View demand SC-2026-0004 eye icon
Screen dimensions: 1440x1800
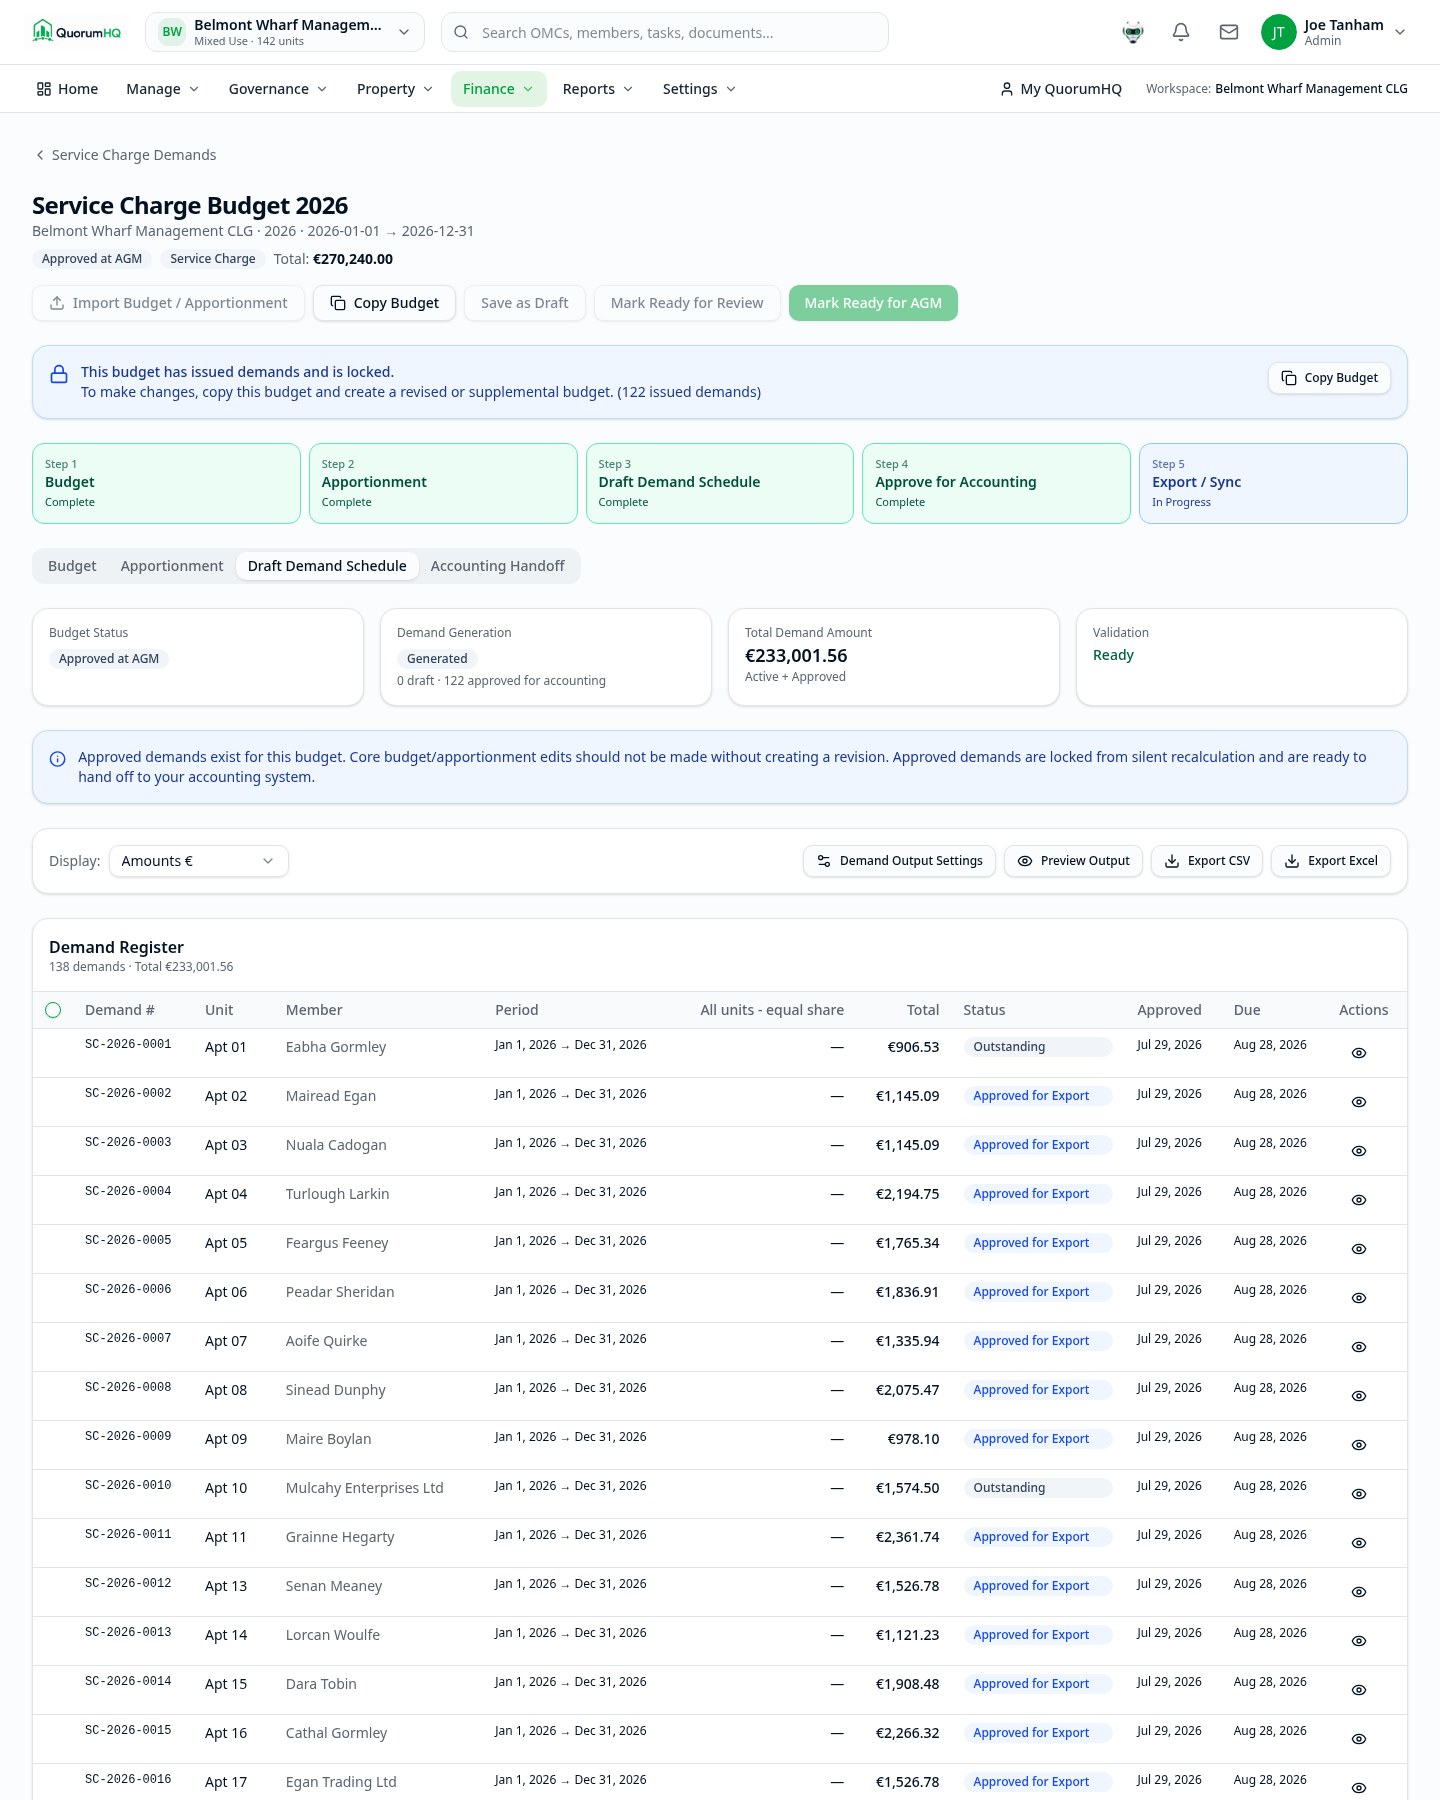coord(1359,1200)
